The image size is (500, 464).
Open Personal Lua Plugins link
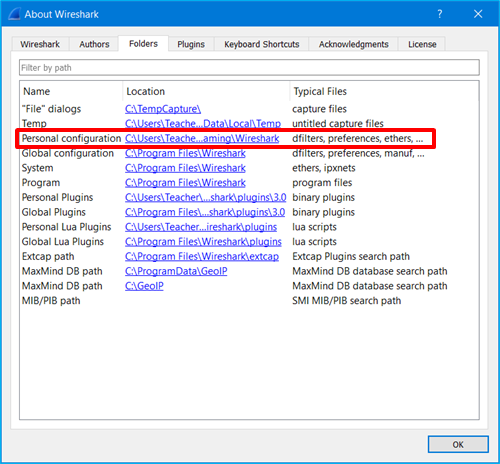click(201, 227)
